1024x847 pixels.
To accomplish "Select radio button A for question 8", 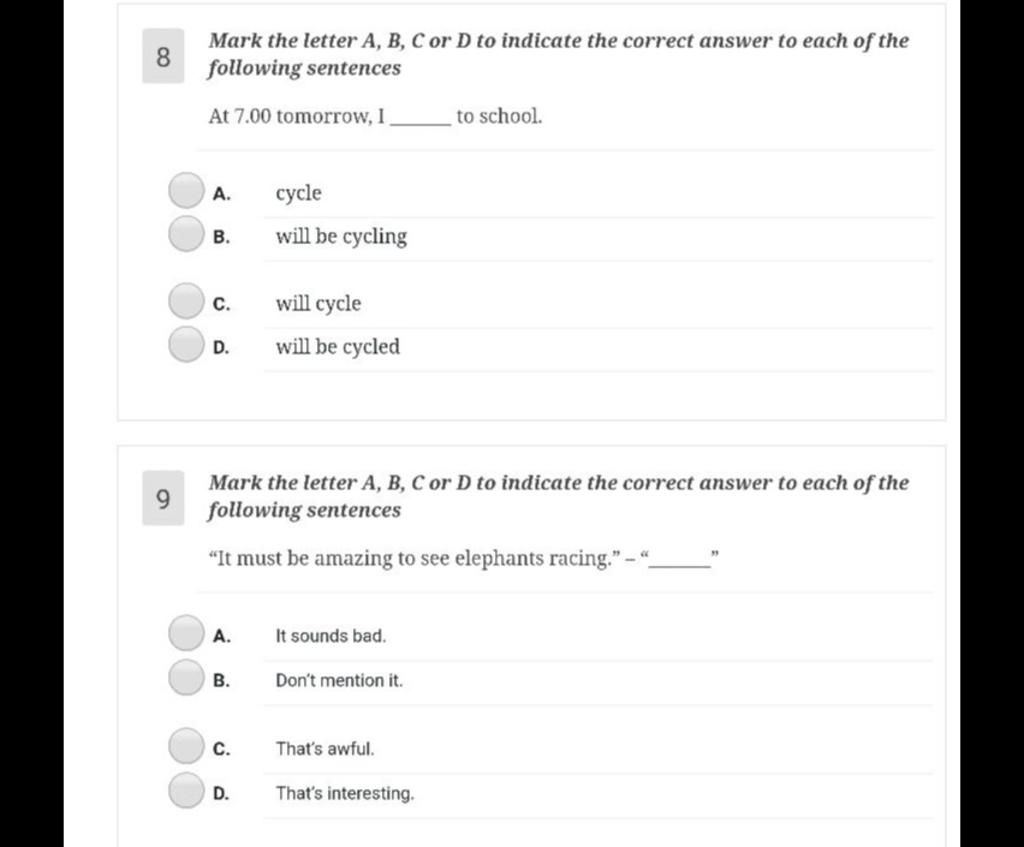I will [186, 191].
